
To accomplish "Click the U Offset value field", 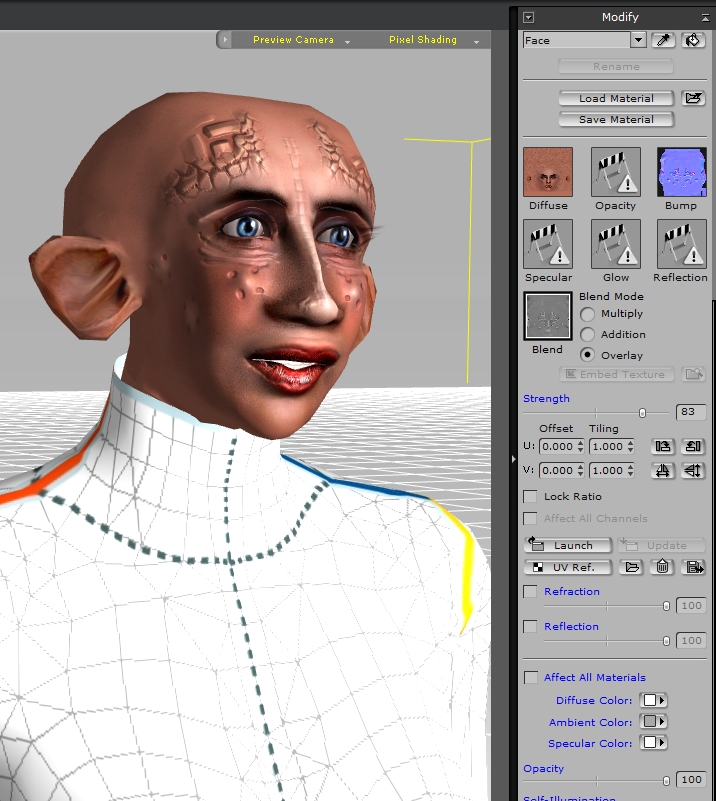I will (557, 446).
